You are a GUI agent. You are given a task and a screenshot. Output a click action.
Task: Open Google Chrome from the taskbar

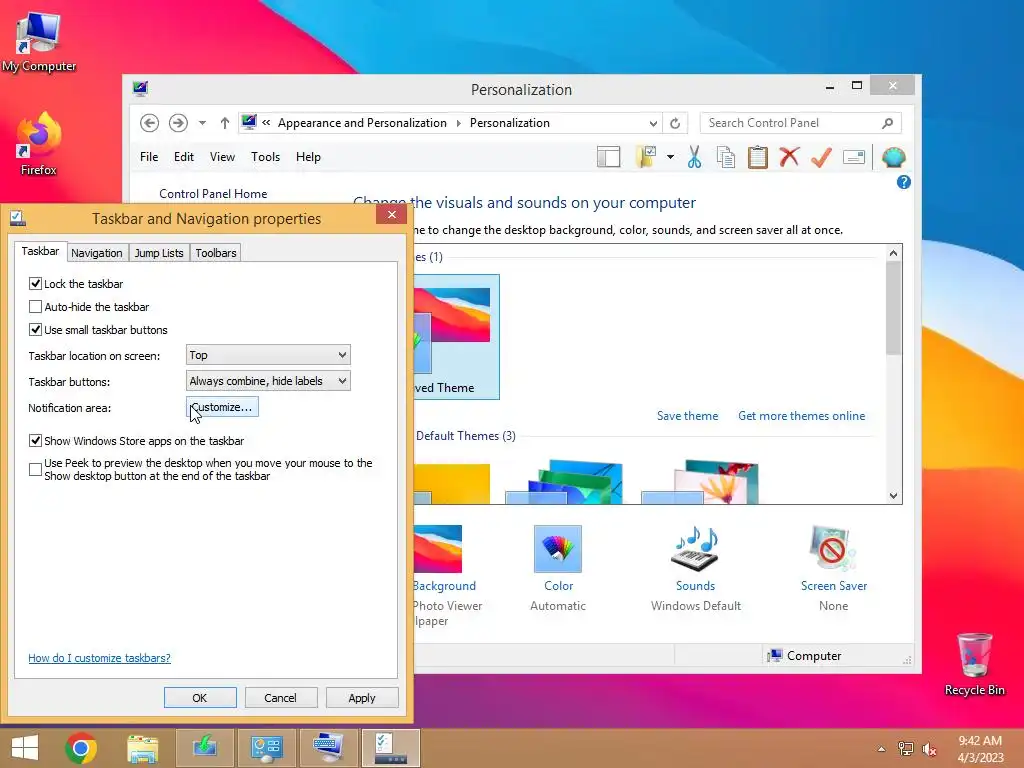[81, 748]
